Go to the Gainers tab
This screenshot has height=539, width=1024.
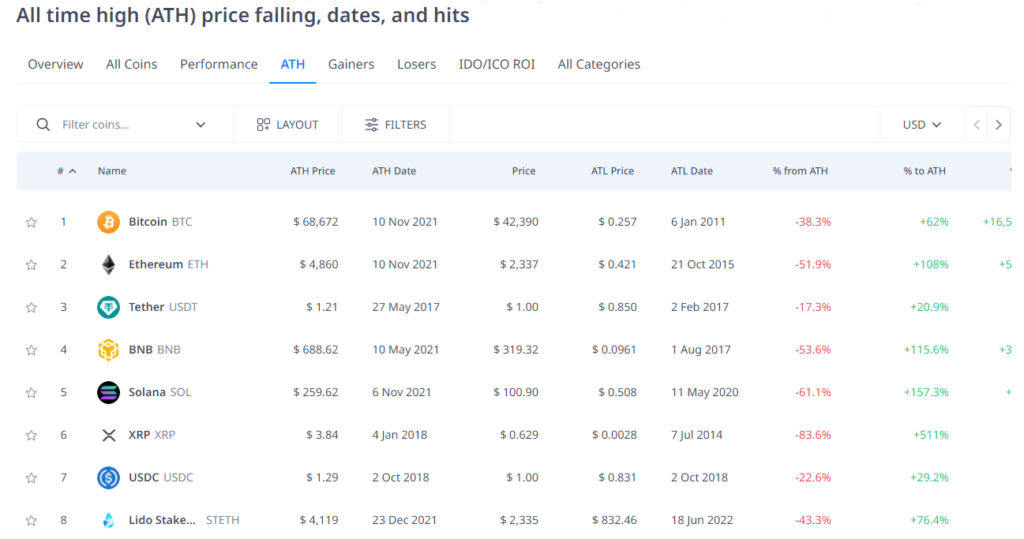(351, 64)
